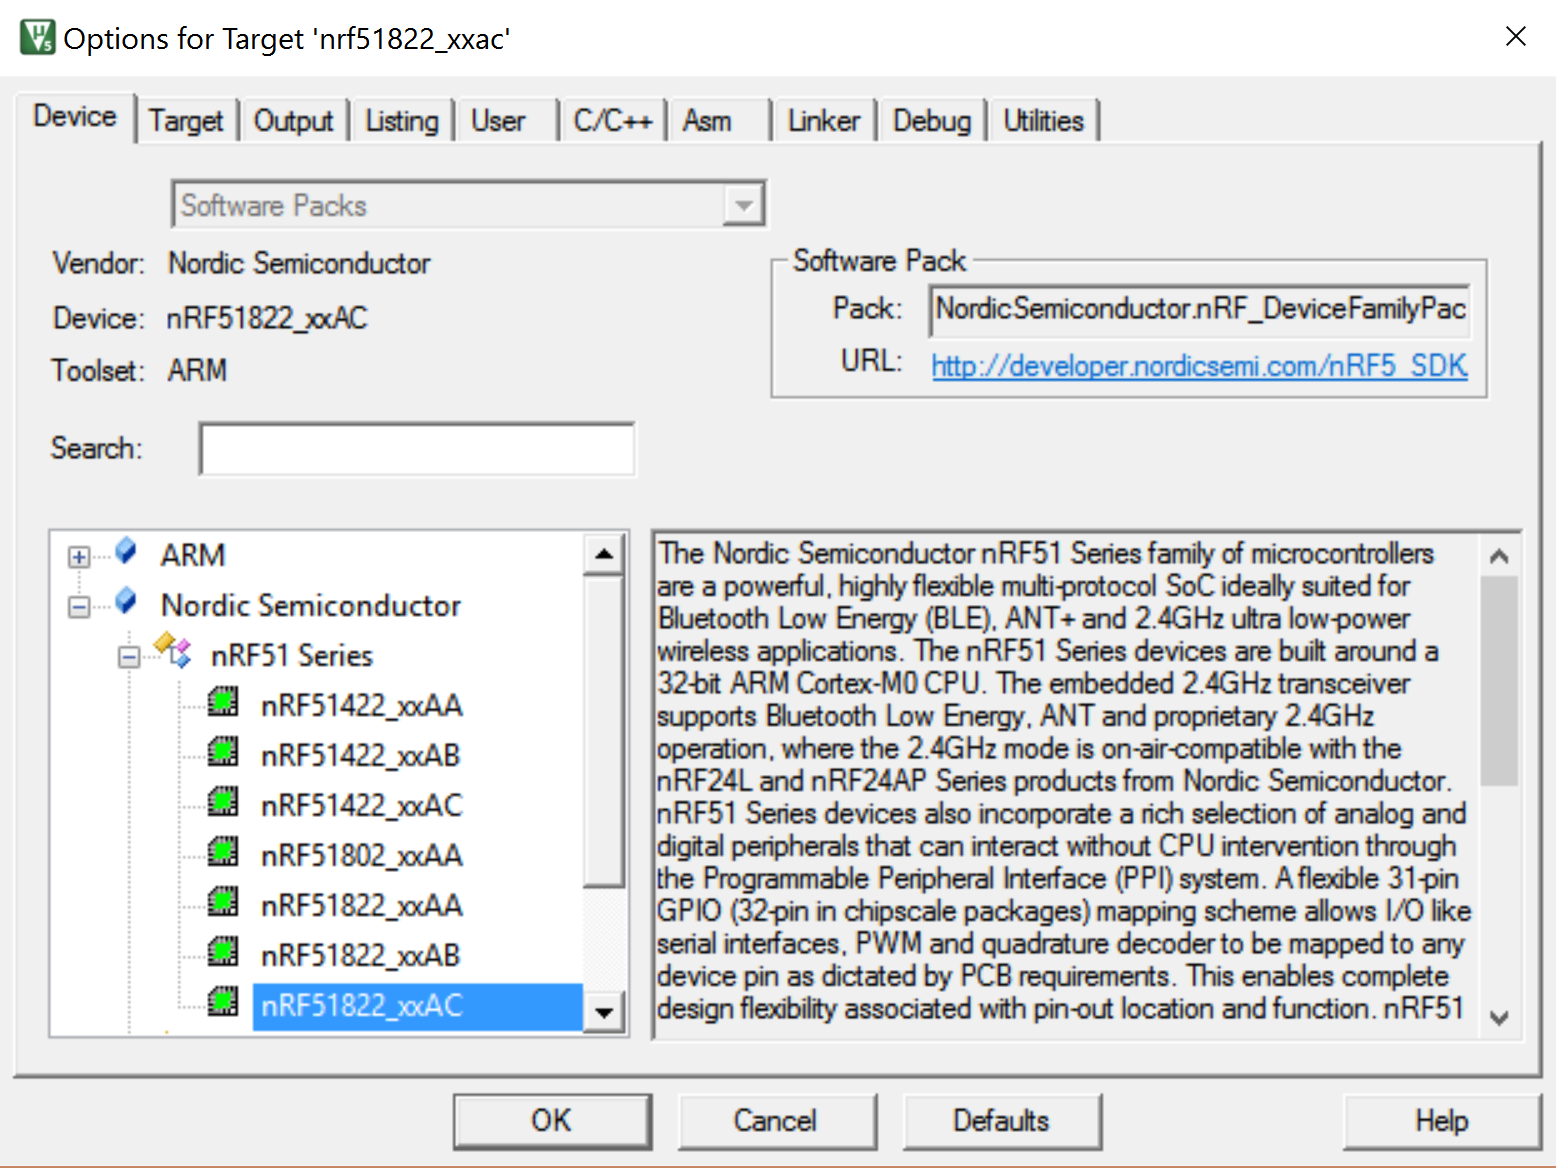The image size is (1556, 1168).
Task: Expand the ARM vendor node
Action: coord(79,557)
